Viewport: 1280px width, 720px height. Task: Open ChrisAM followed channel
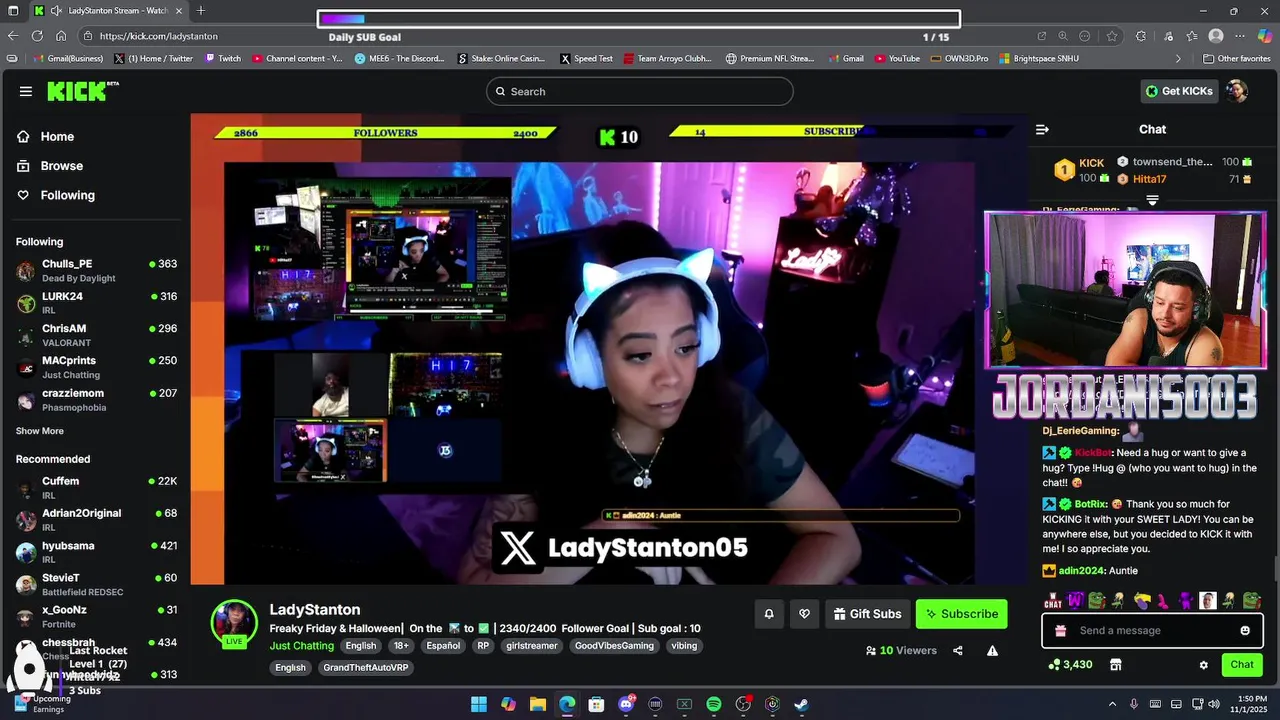tap(96, 335)
